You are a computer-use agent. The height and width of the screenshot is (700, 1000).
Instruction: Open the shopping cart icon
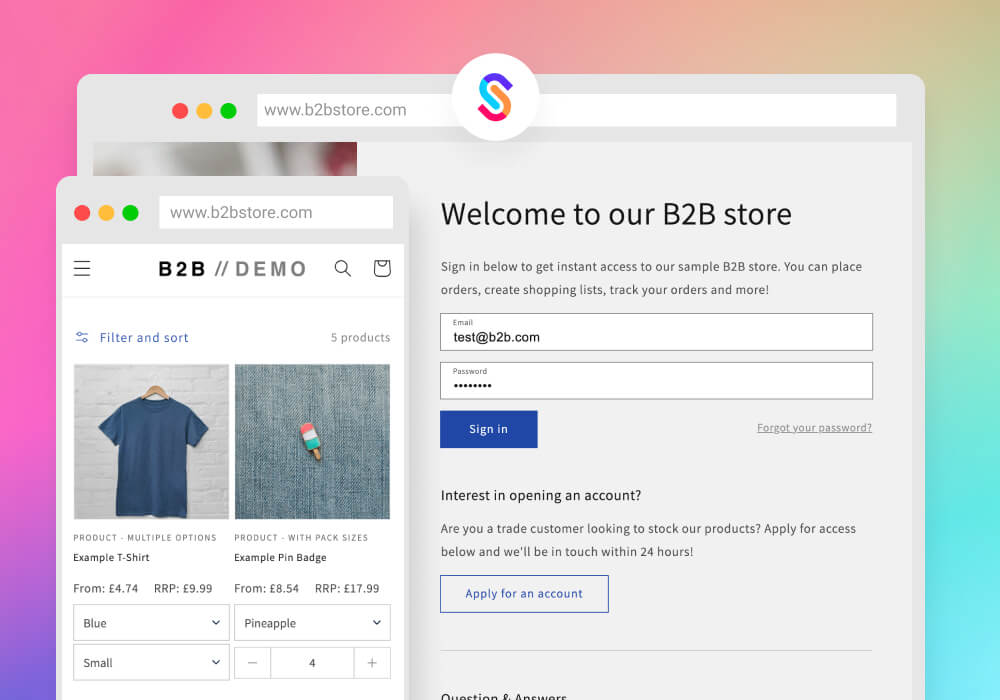click(x=382, y=268)
